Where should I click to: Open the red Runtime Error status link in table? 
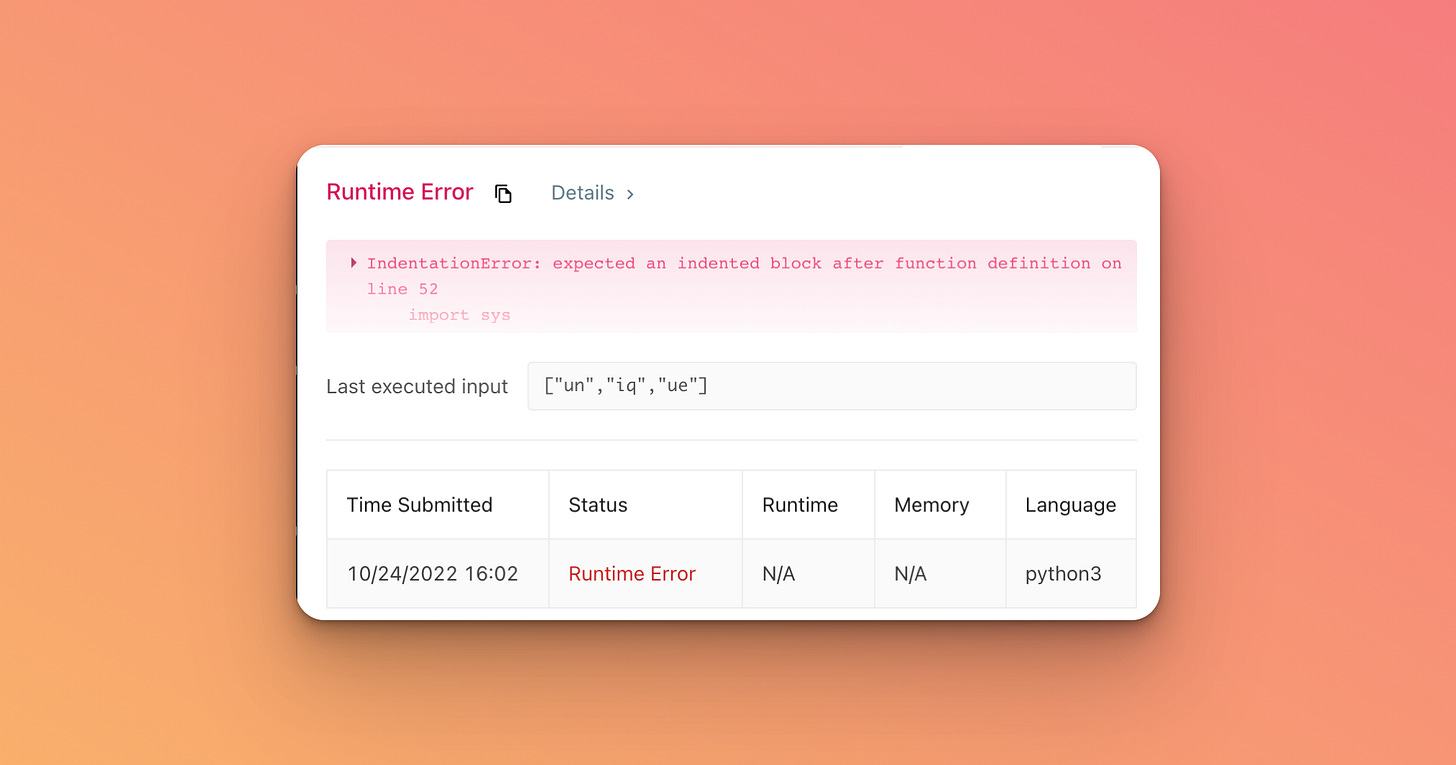tap(632, 574)
